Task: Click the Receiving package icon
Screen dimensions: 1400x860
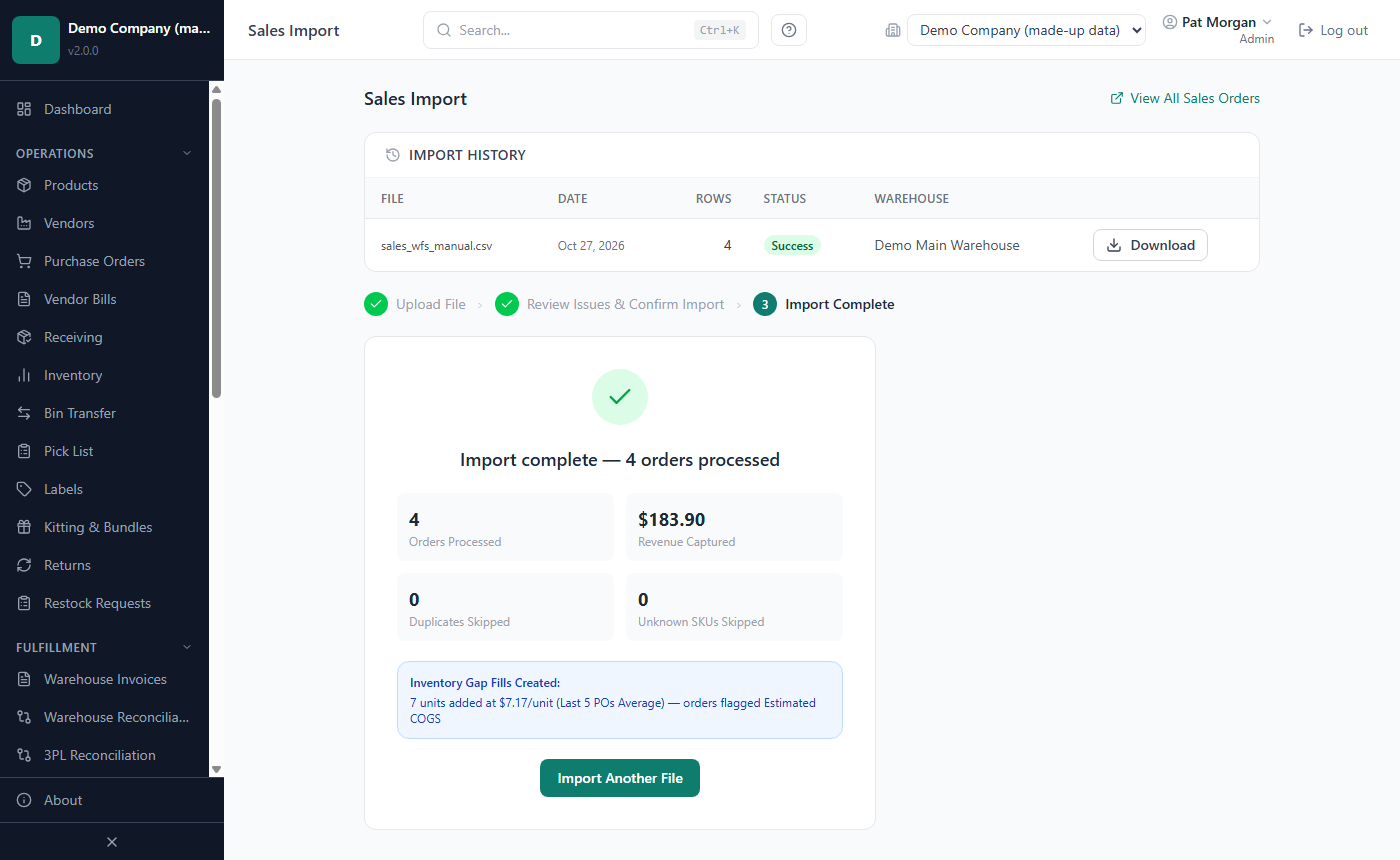Action: point(24,337)
